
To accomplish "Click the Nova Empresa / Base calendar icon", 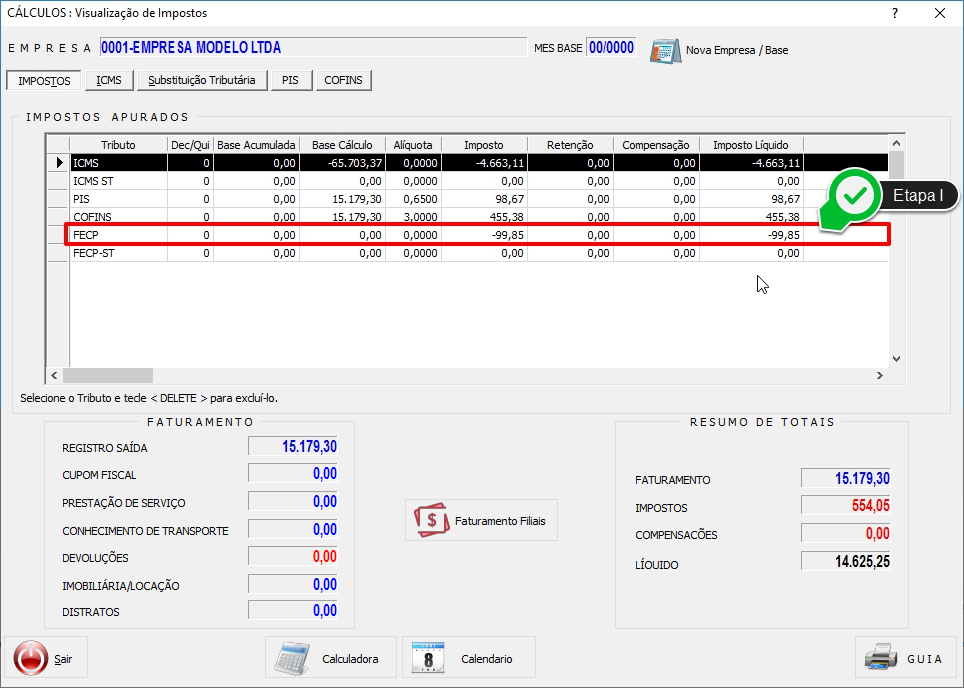I will (x=665, y=49).
